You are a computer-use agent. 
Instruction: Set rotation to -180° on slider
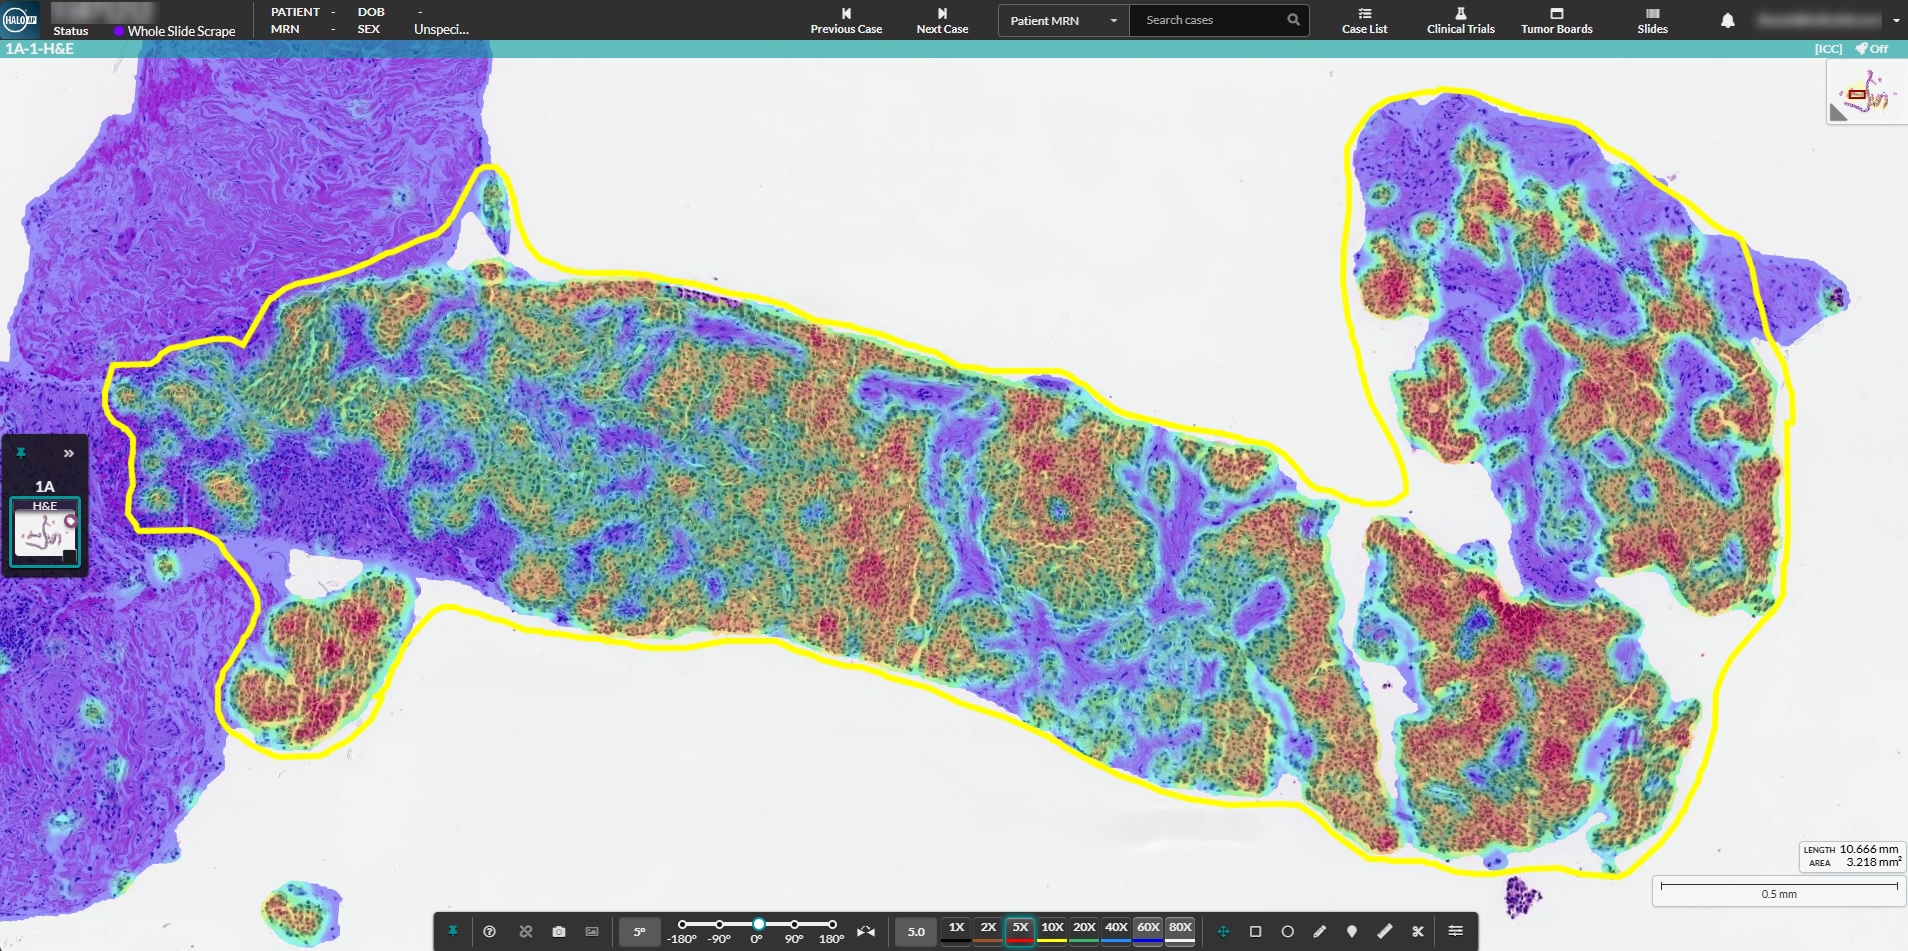(682, 924)
